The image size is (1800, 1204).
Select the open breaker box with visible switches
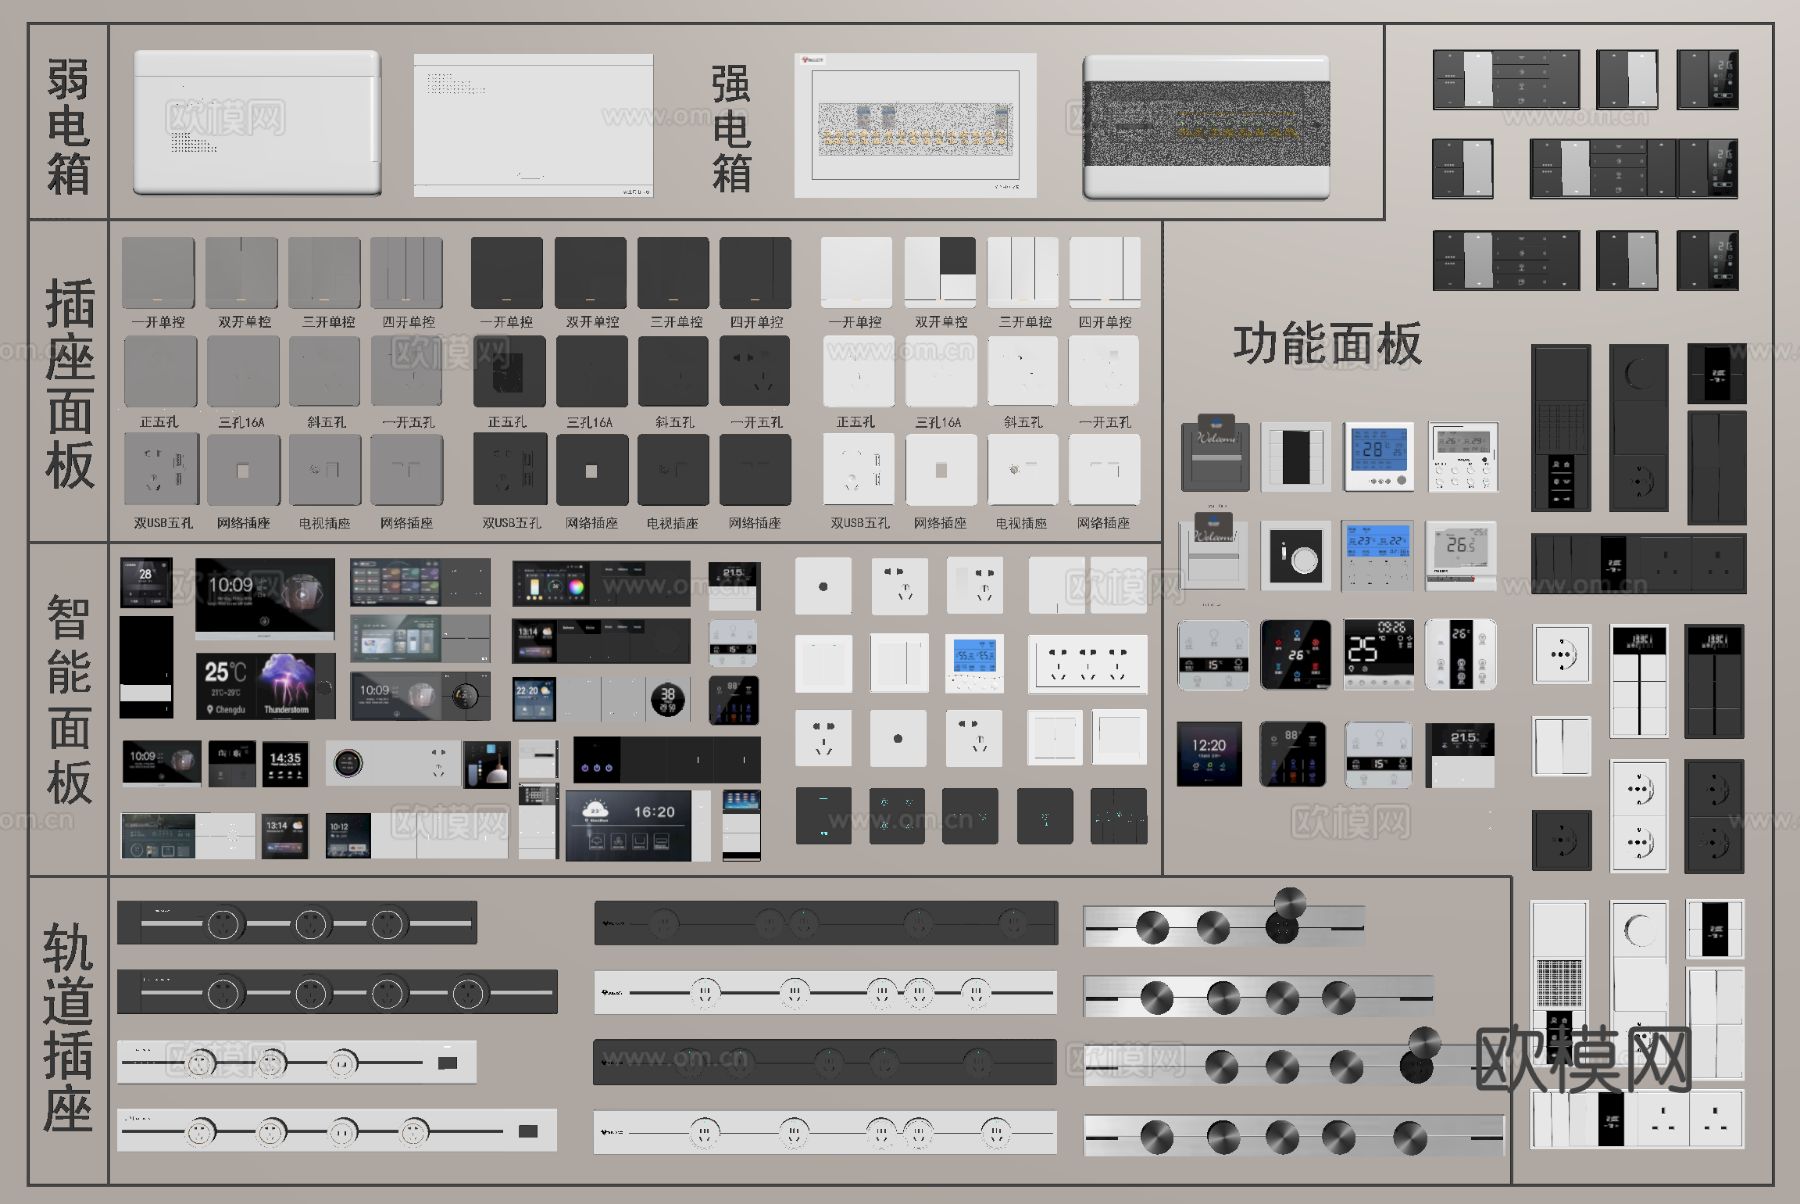coord(915,125)
